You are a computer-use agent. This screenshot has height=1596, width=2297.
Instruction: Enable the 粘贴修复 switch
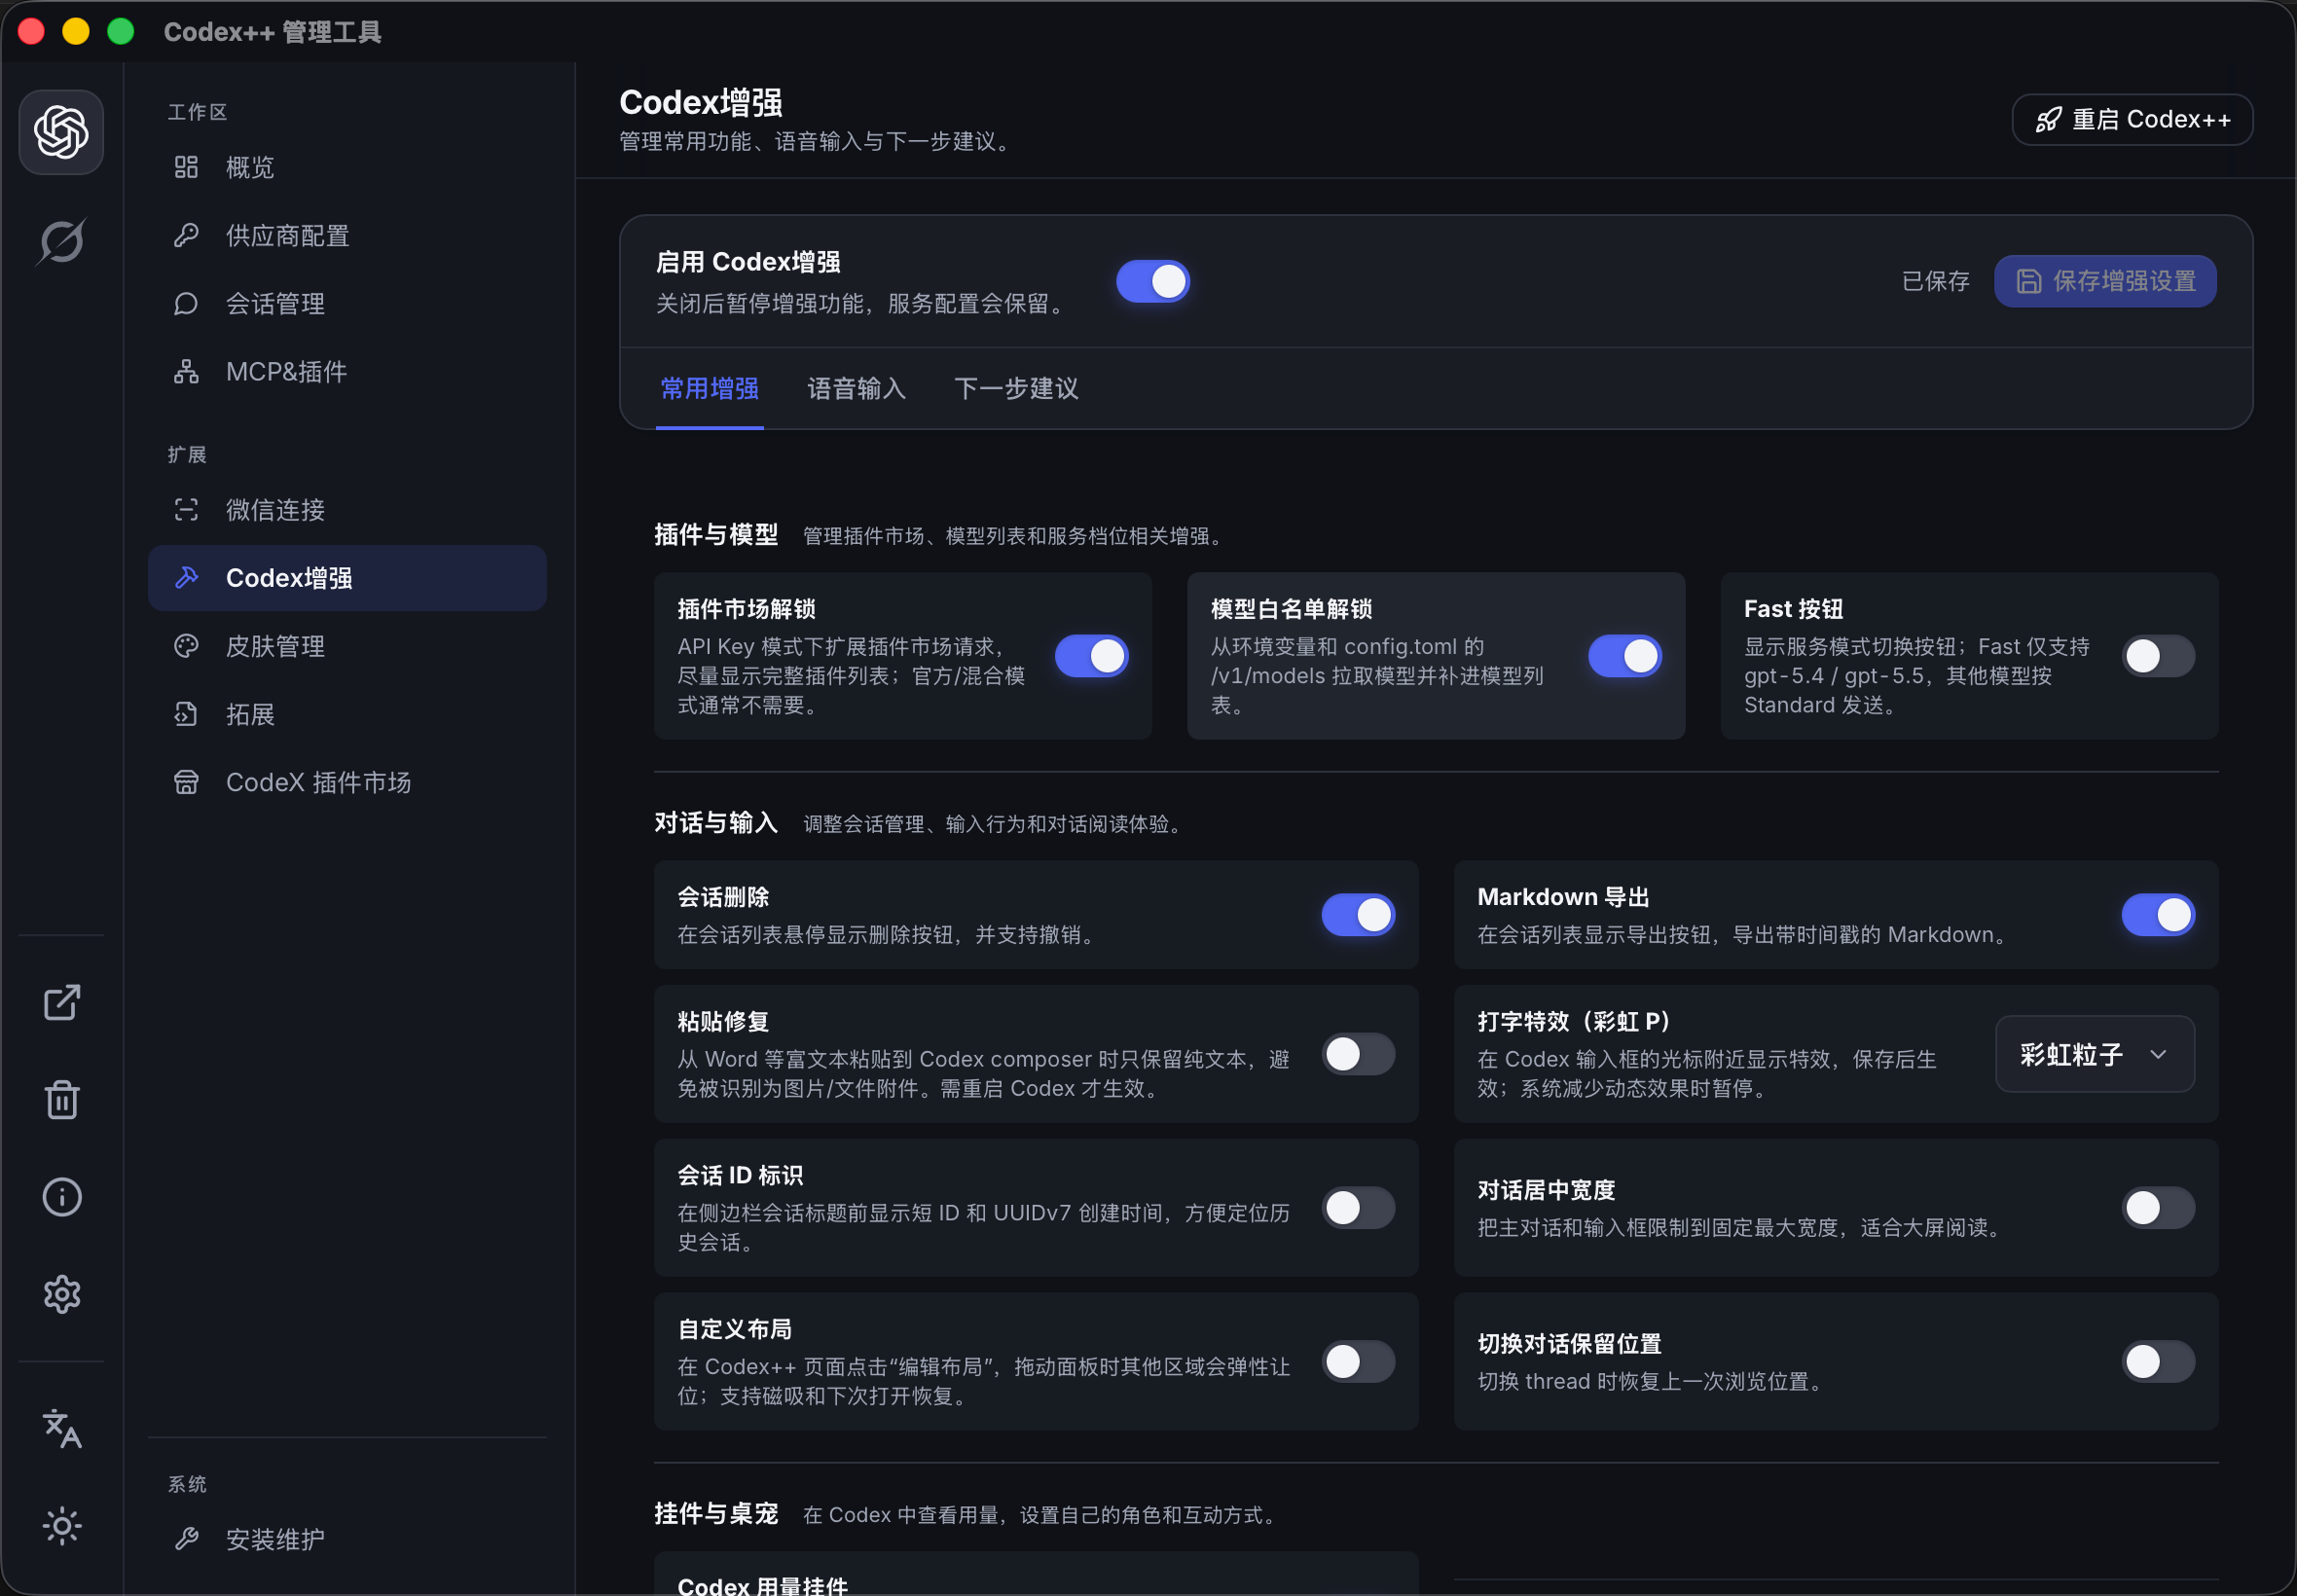(x=1357, y=1054)
